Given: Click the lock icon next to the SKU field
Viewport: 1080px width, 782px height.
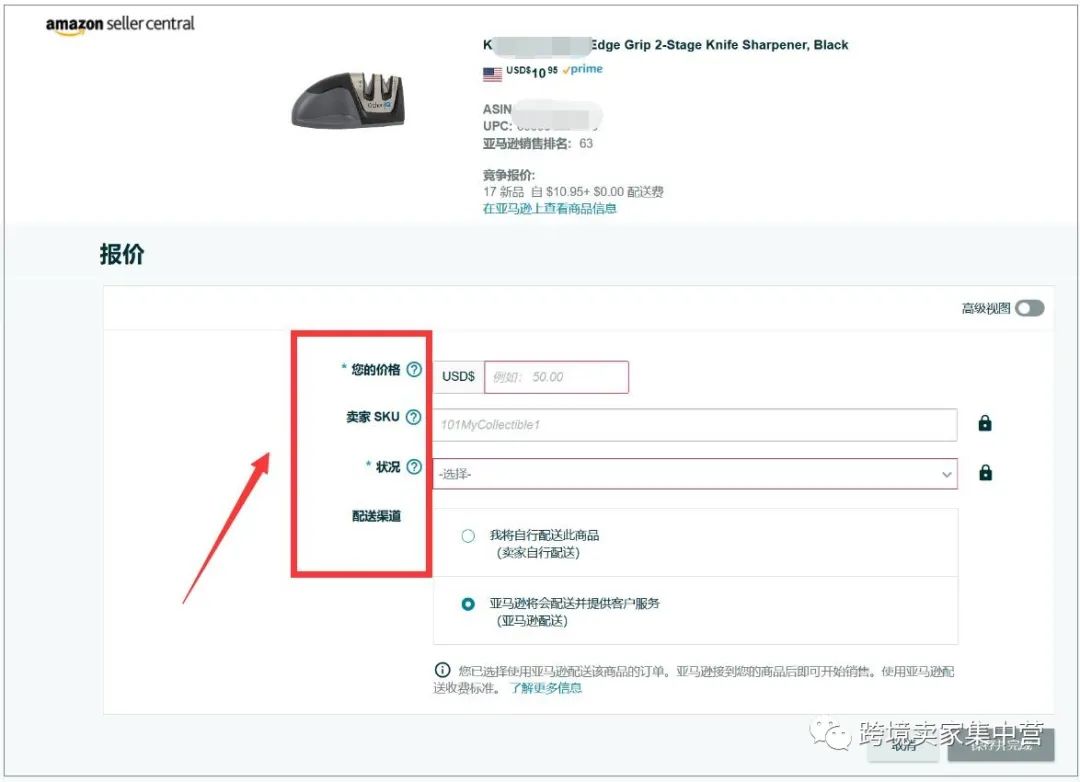Looking at the screenshot, I should click(984, 423).
